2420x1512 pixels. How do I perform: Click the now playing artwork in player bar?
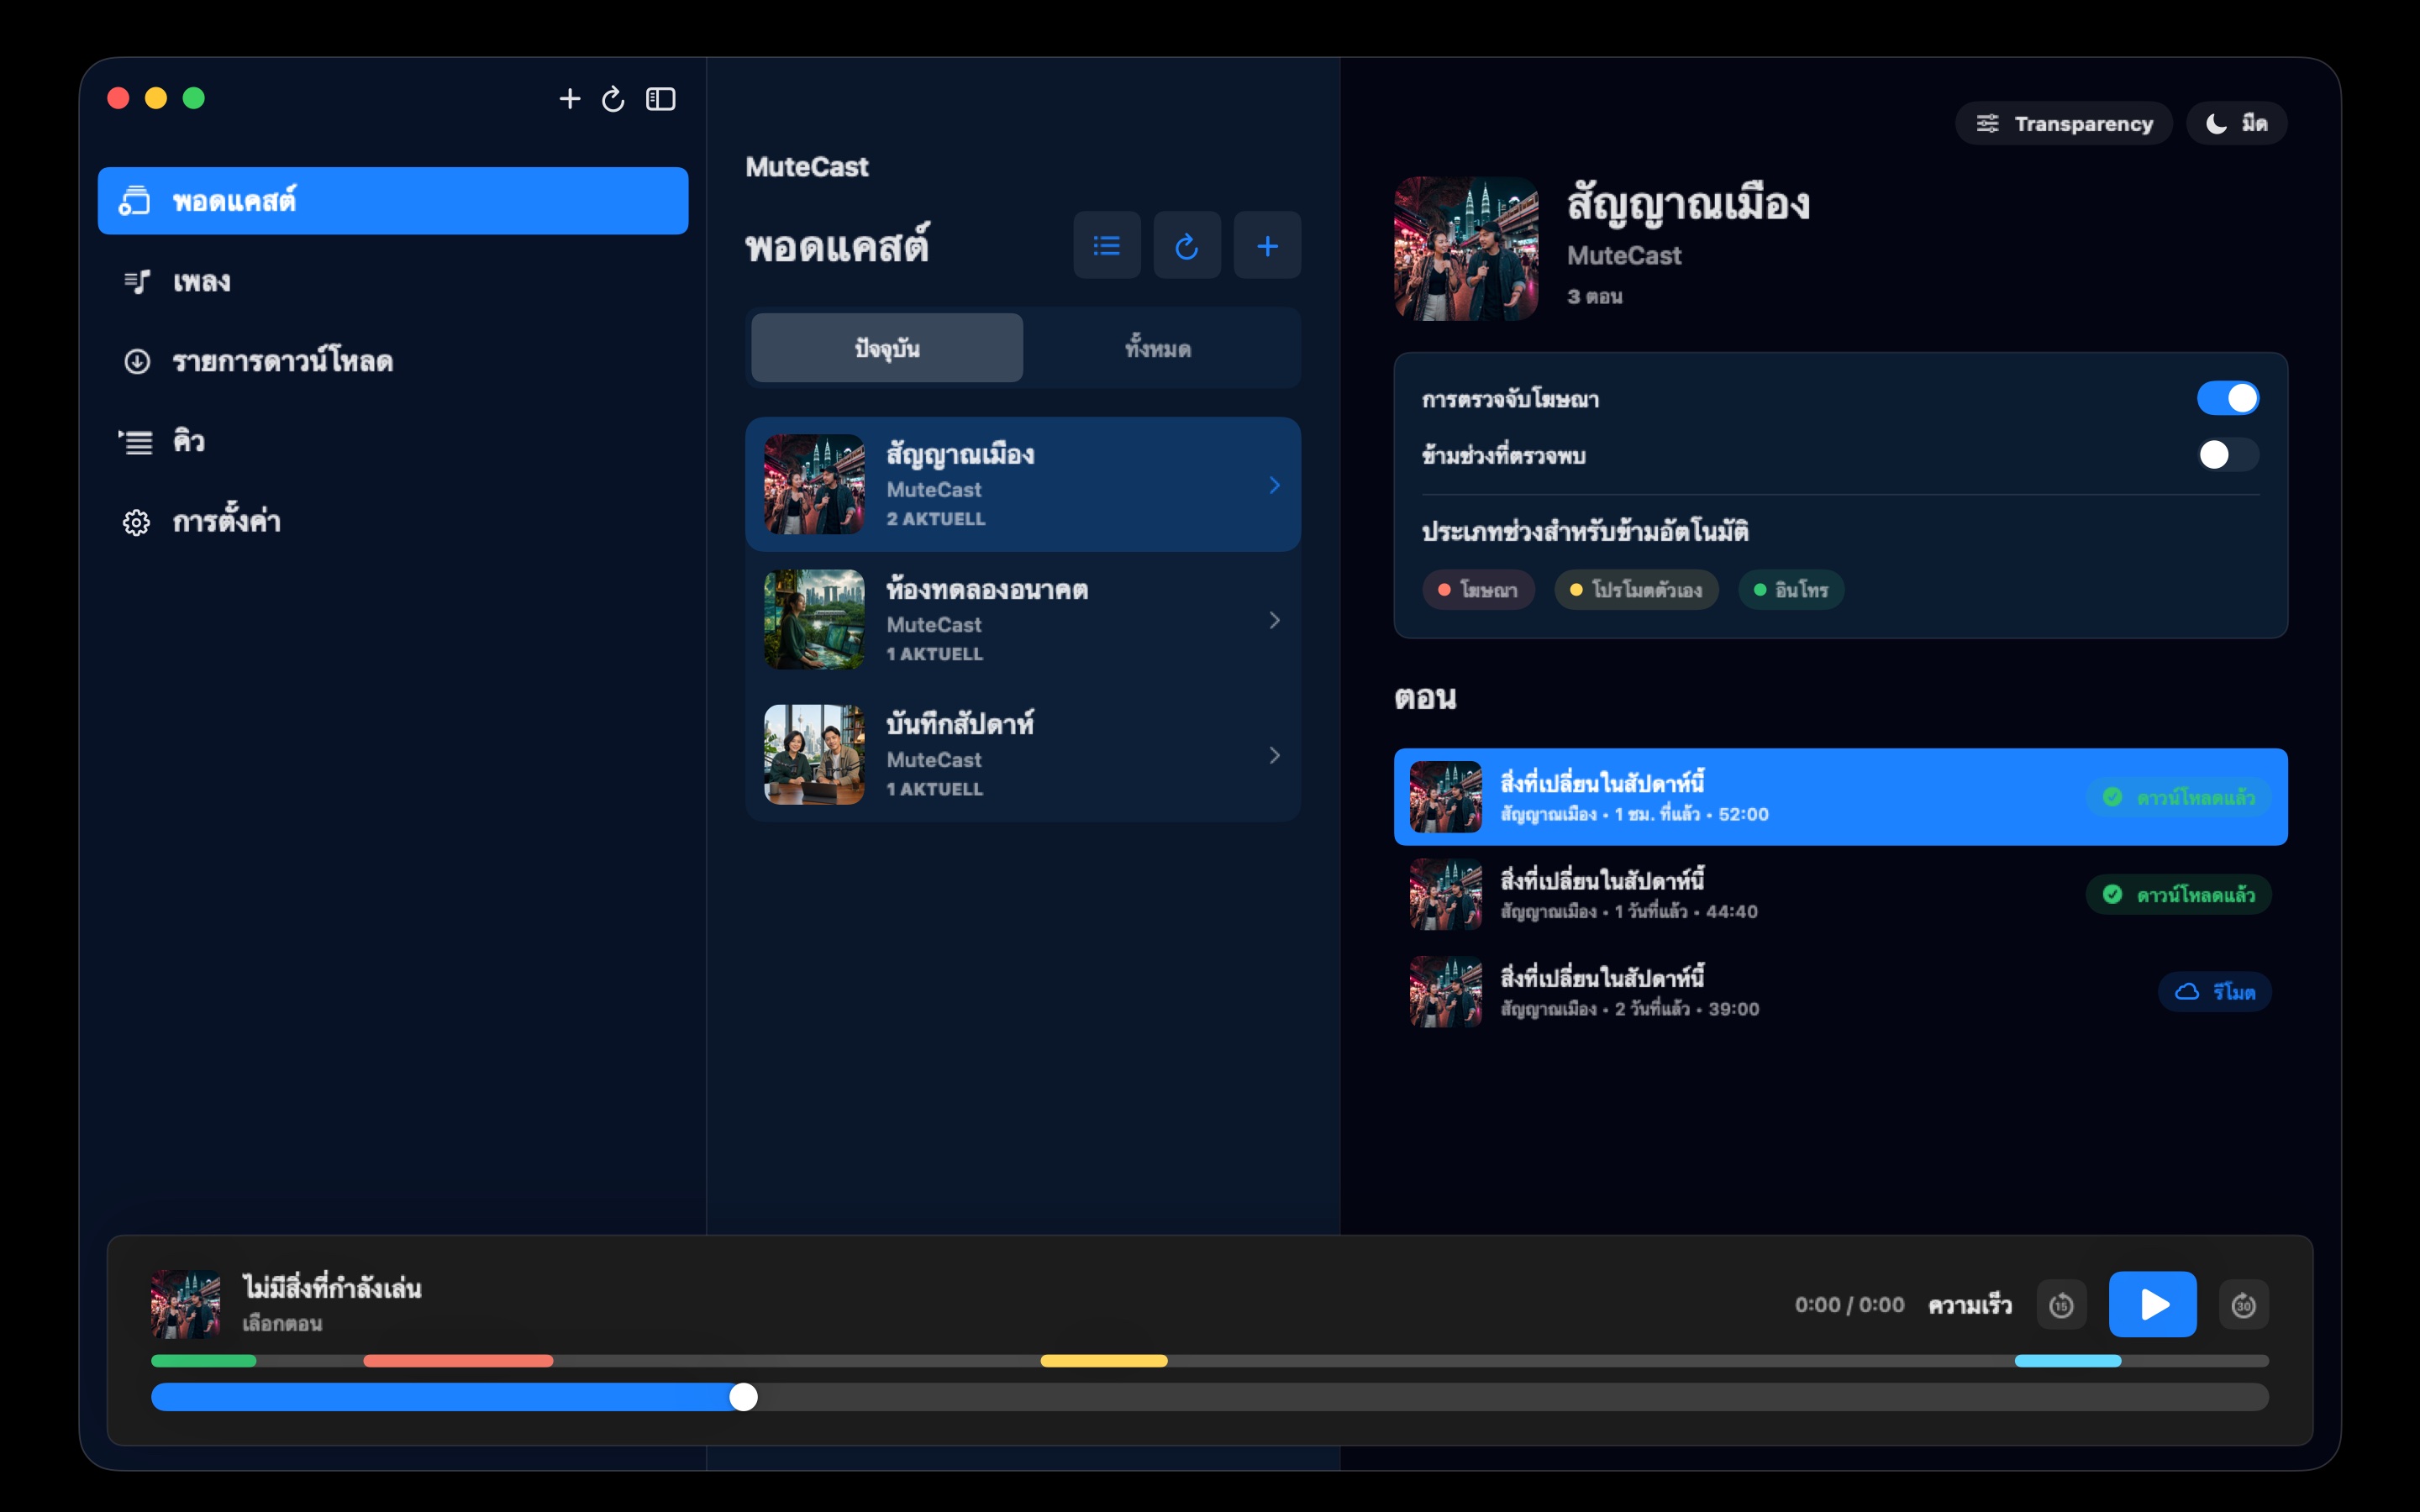(x=185, y=1304)
